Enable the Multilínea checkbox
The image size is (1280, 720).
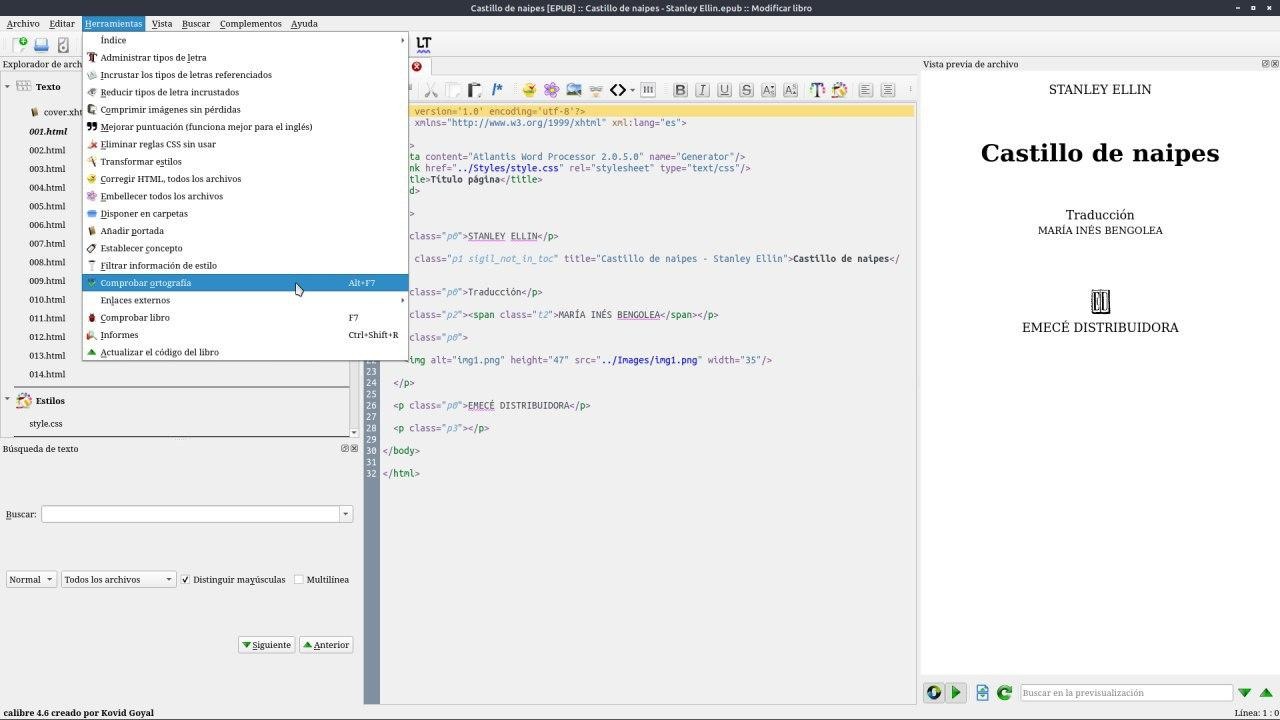[299, 579]
